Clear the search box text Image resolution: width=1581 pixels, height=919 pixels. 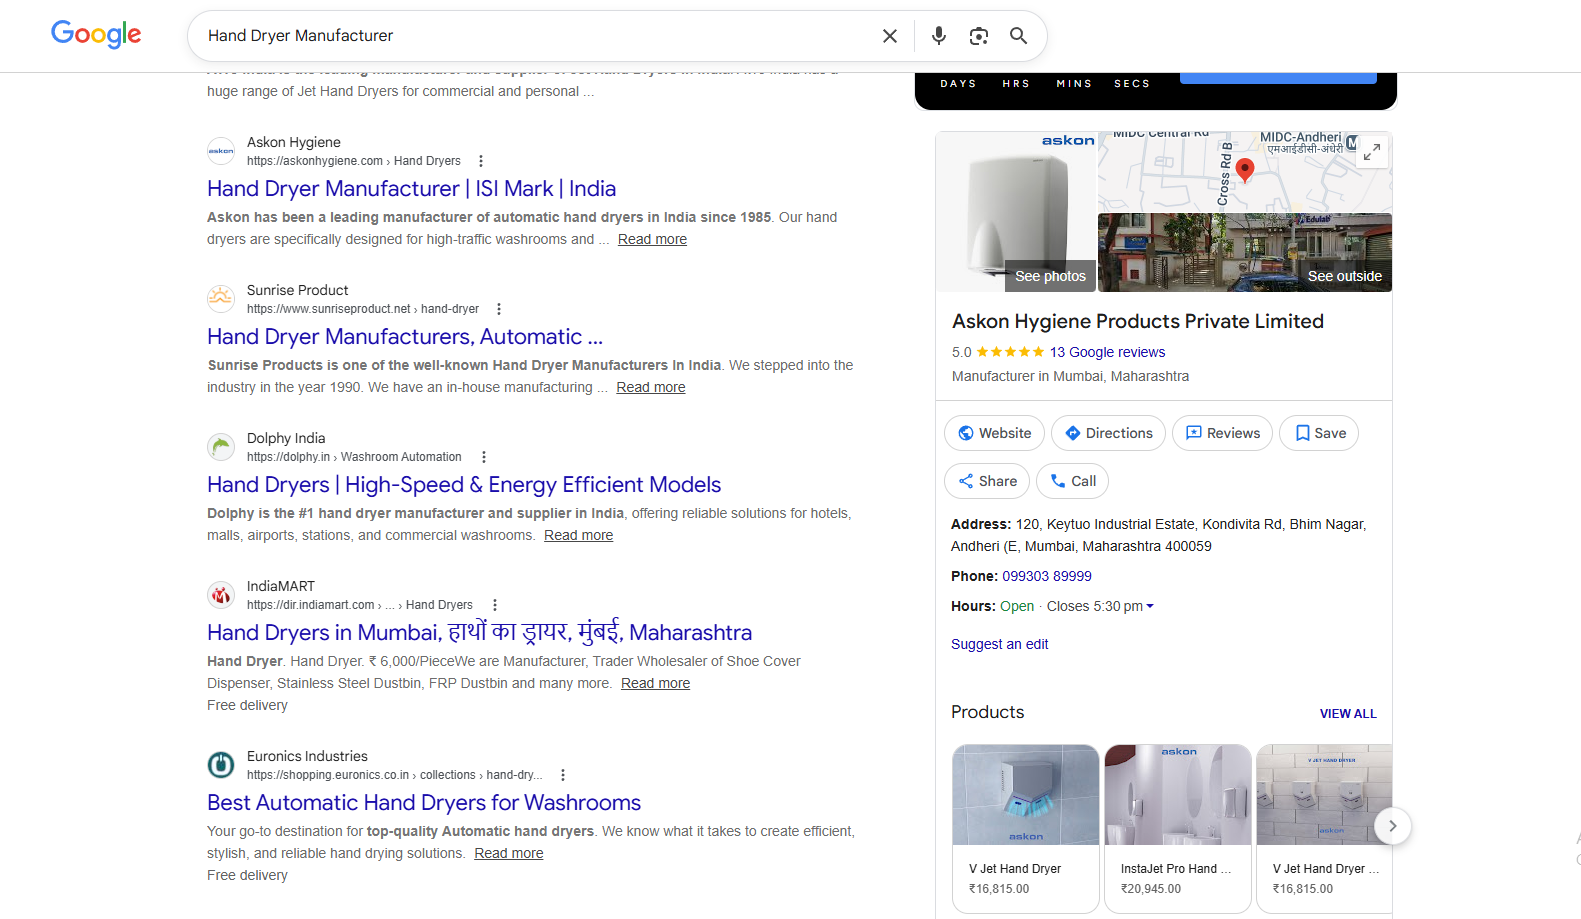coord(890,36)
